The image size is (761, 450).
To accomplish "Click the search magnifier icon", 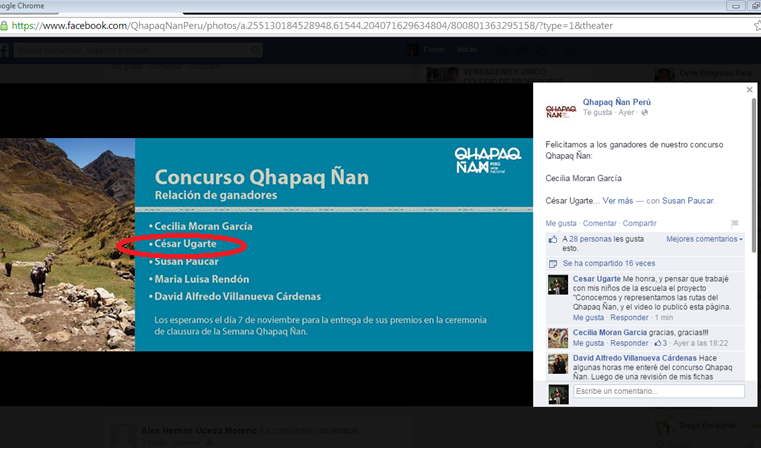I will pos(255,50).
